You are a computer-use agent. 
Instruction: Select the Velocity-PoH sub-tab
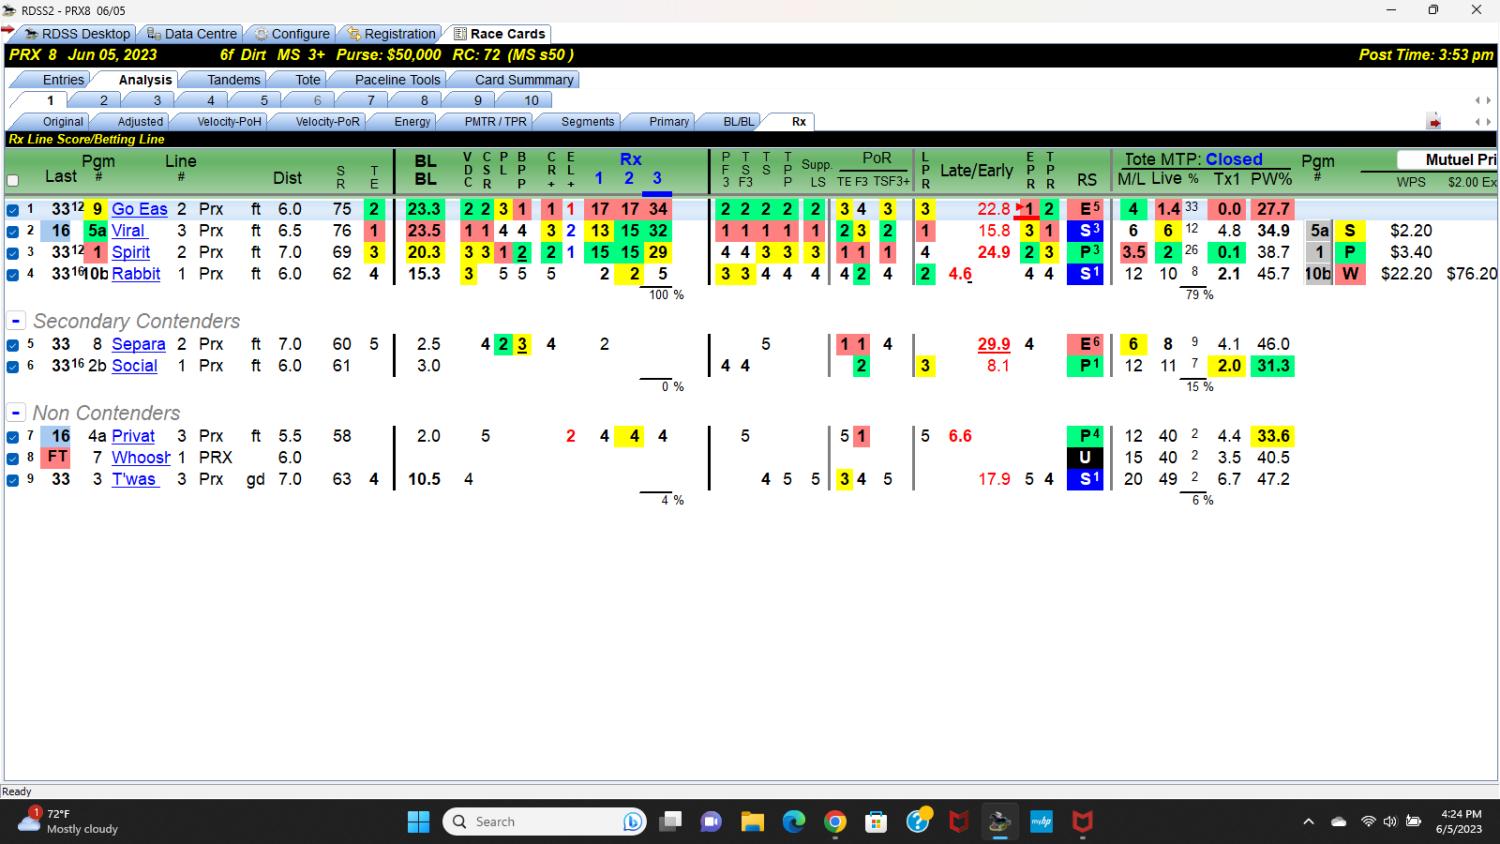(x=229, y=121)
